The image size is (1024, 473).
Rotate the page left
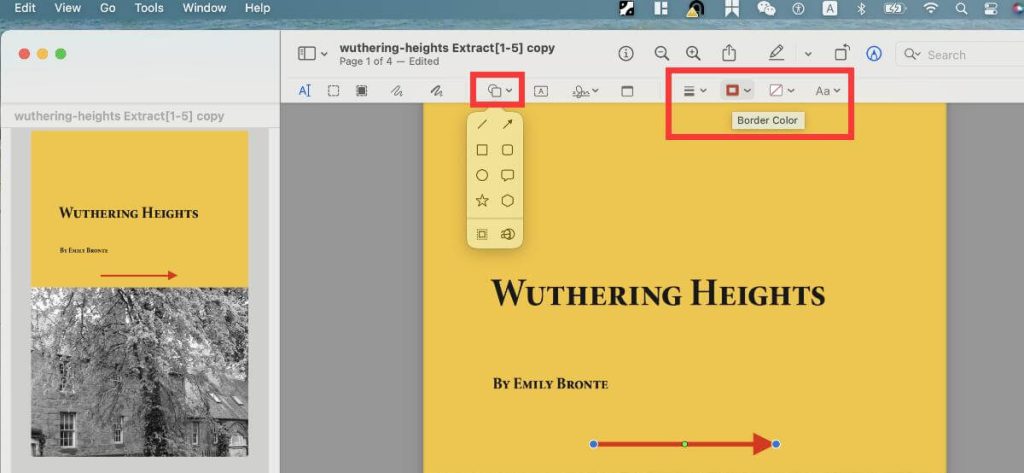click(842, 54)
